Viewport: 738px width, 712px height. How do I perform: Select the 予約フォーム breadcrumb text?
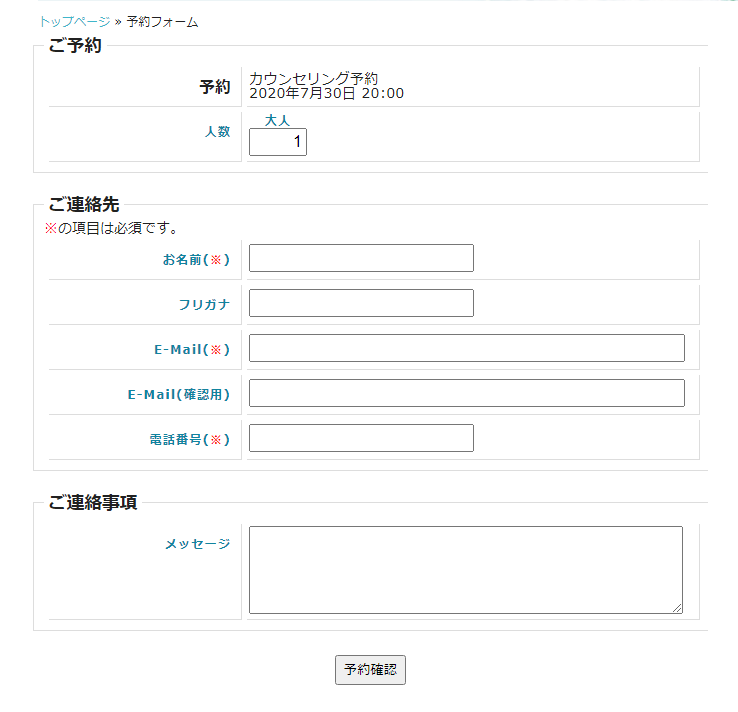pos(162,22)
